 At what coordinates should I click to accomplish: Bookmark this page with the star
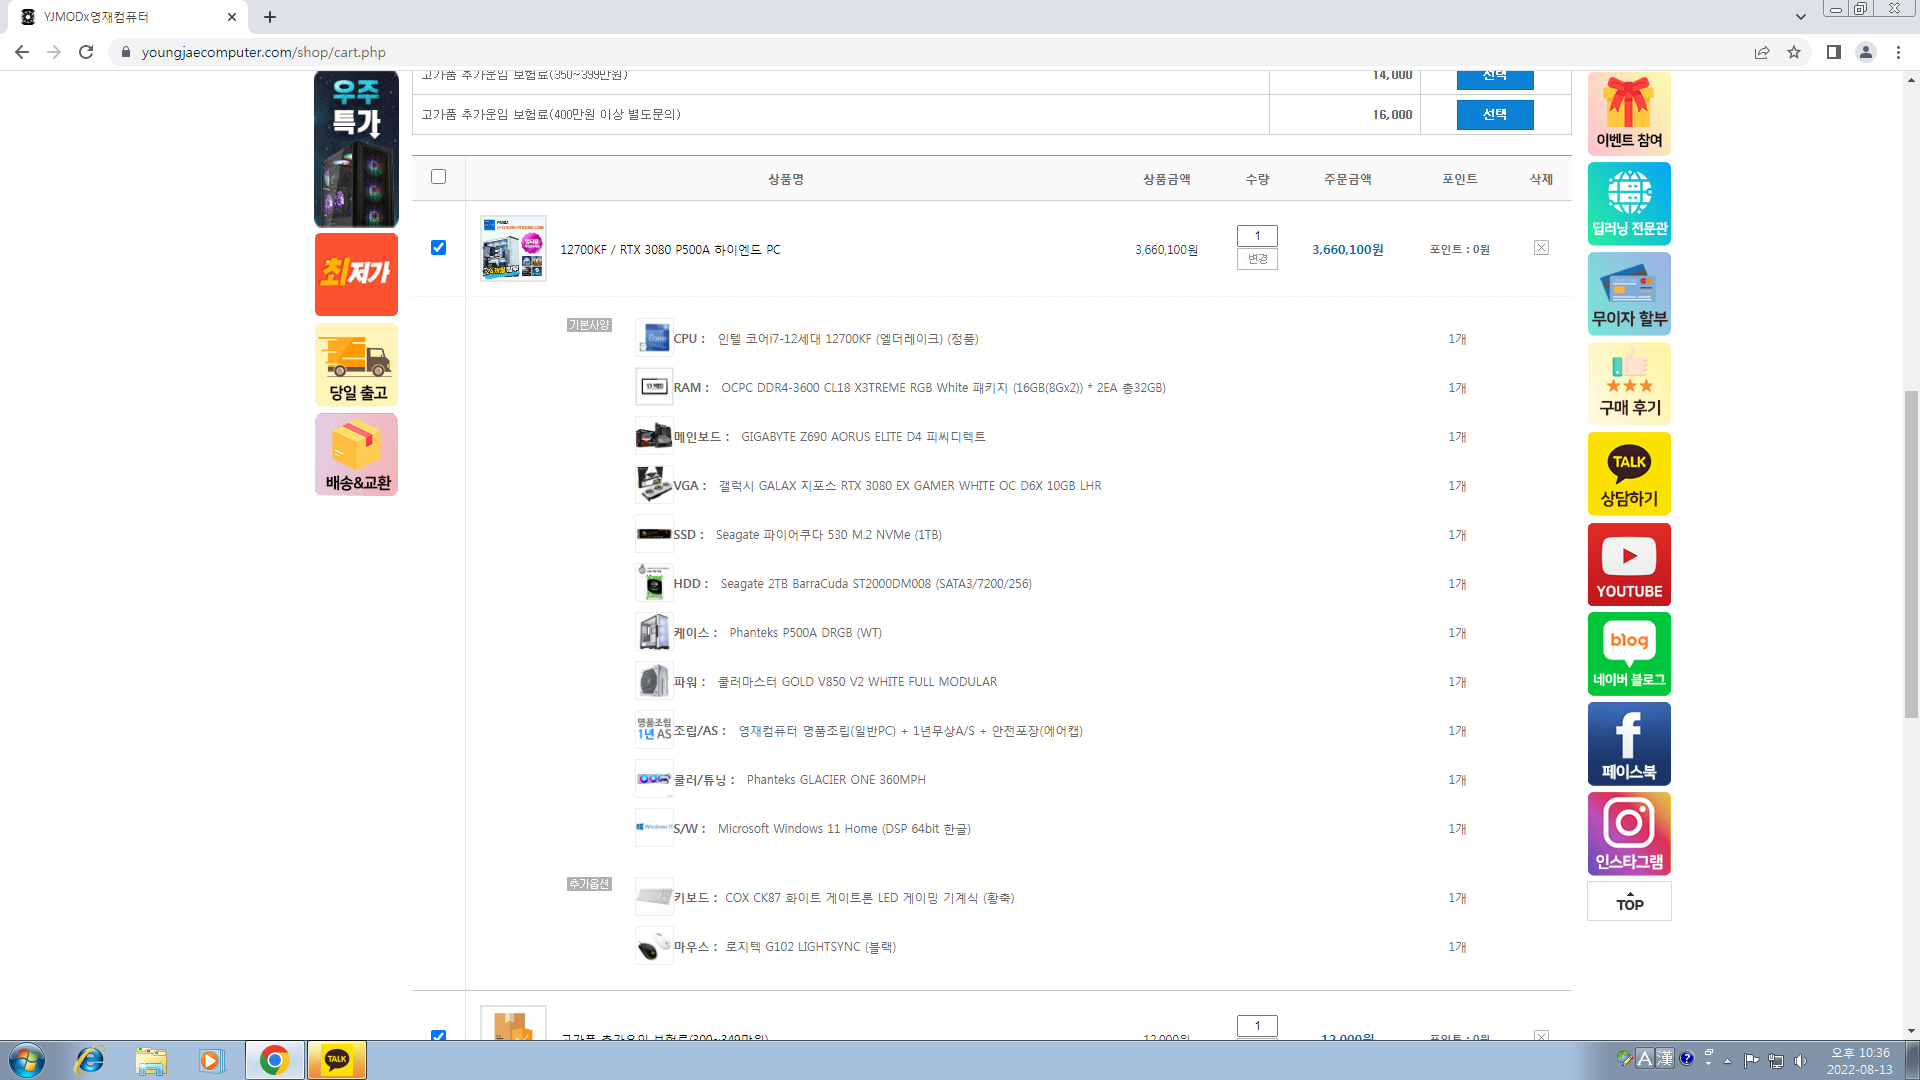click(x=1794, y=52)
